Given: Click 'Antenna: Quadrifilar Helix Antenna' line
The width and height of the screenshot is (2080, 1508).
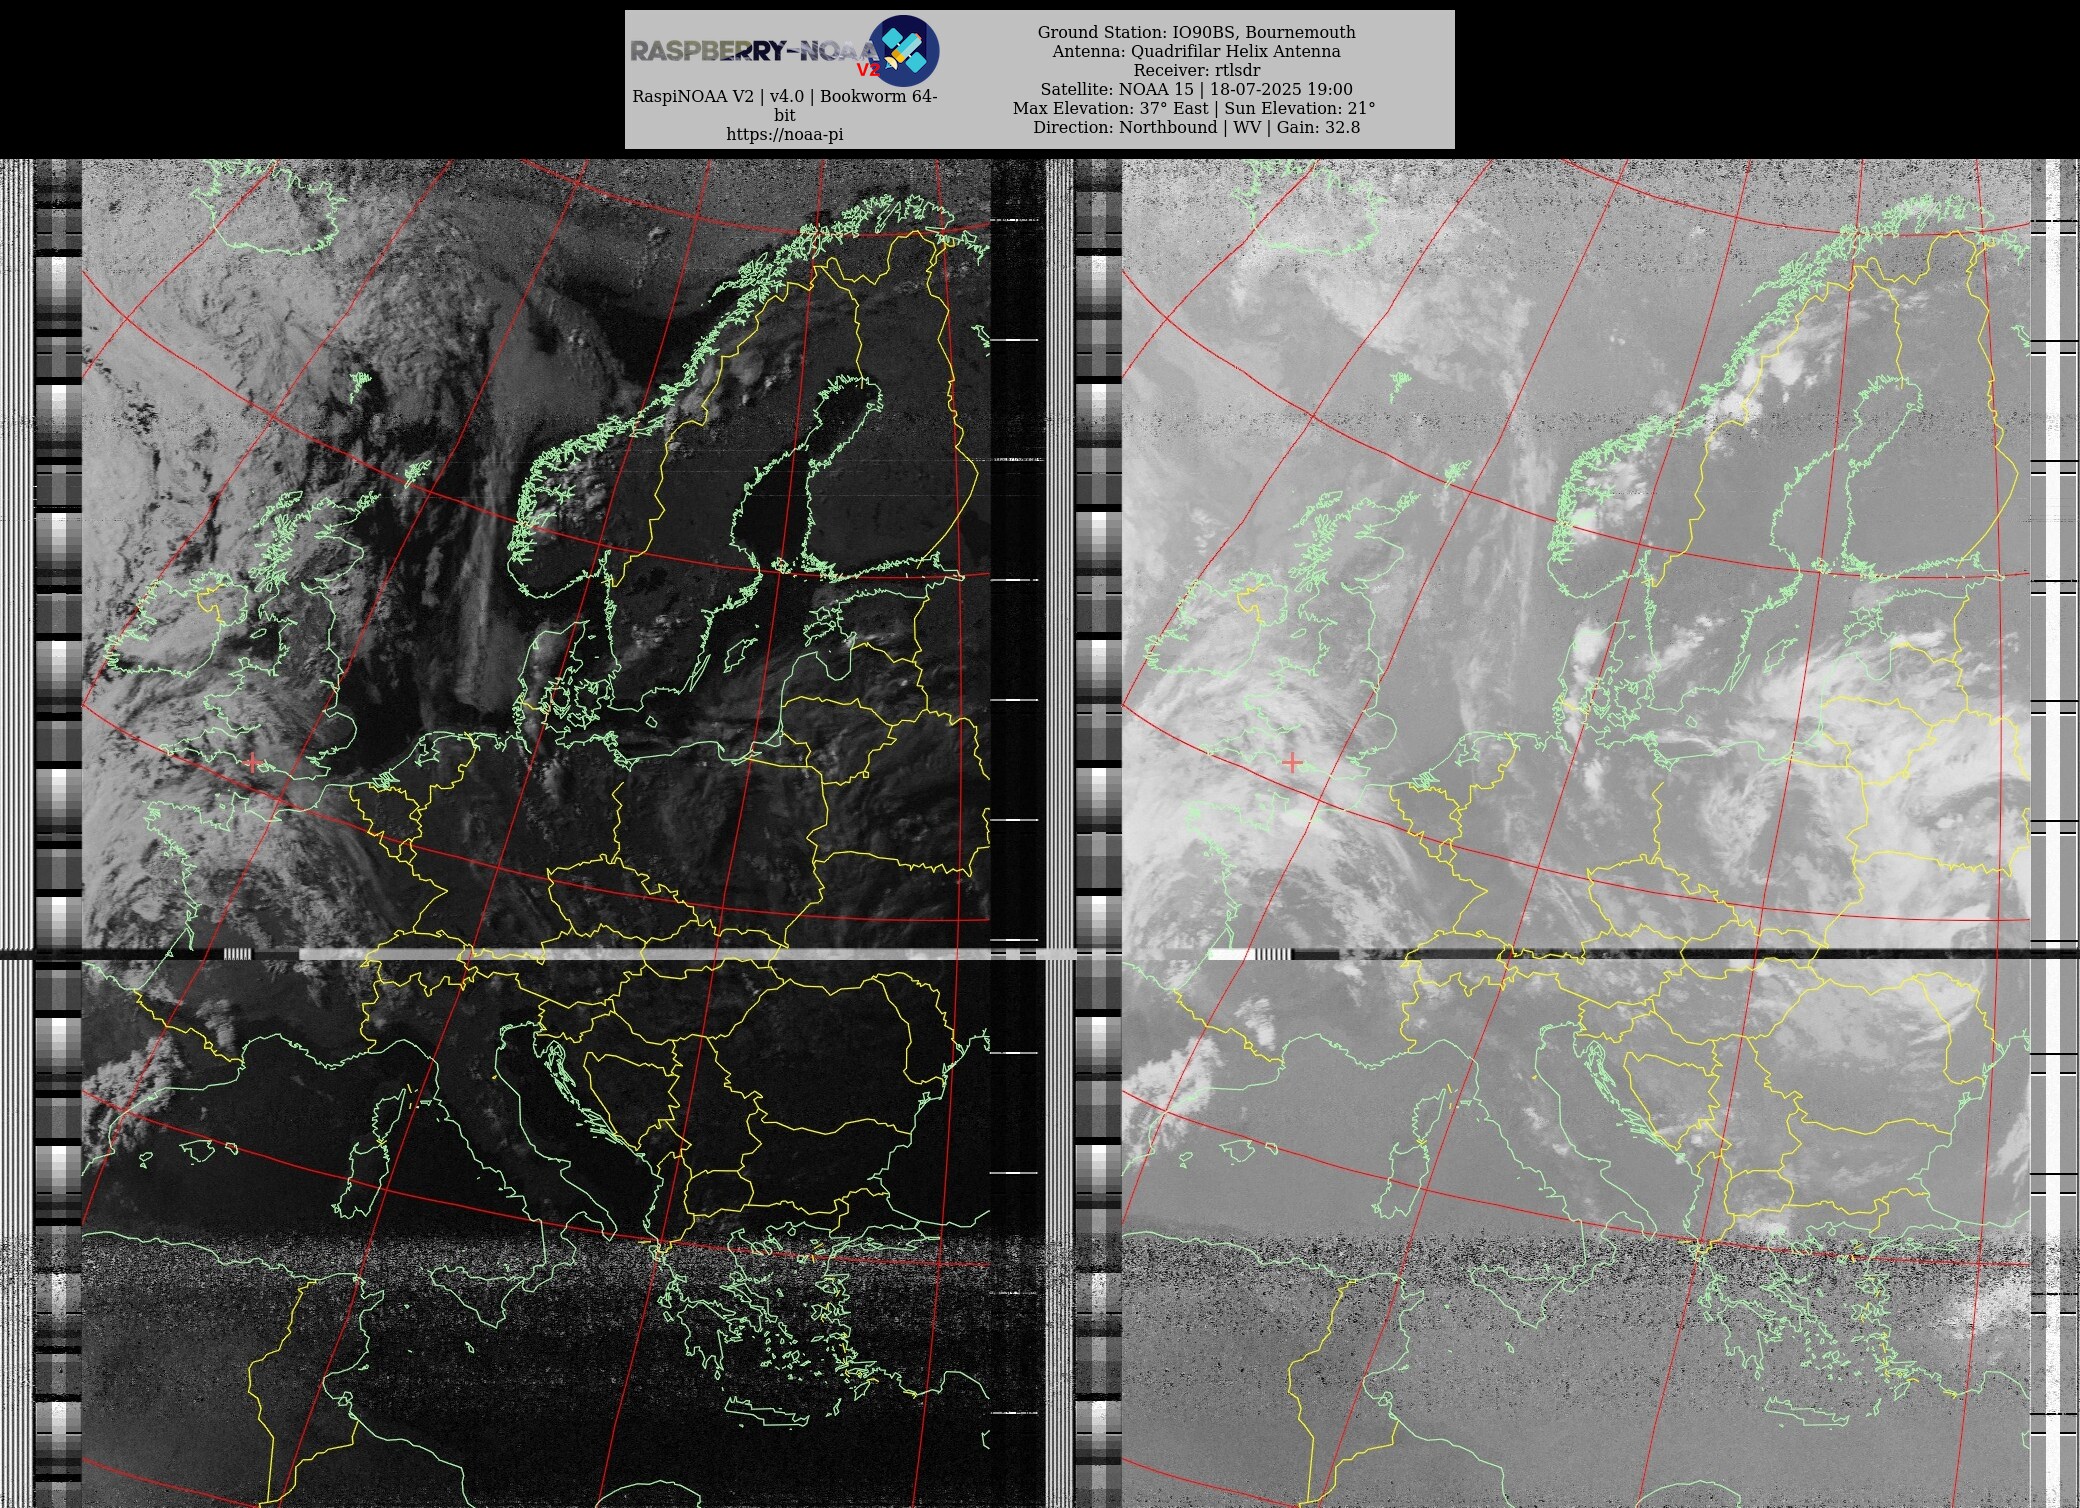Looking at the screenshot, I should tap(1196, 51).
